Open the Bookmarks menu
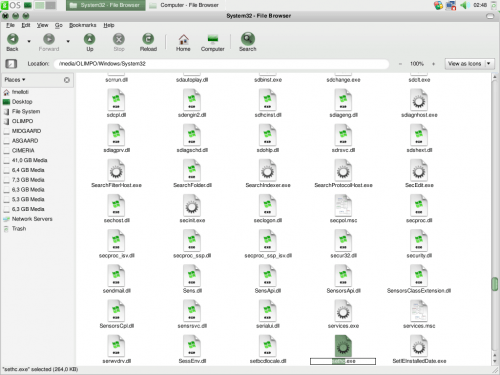 tap(82, 25)
